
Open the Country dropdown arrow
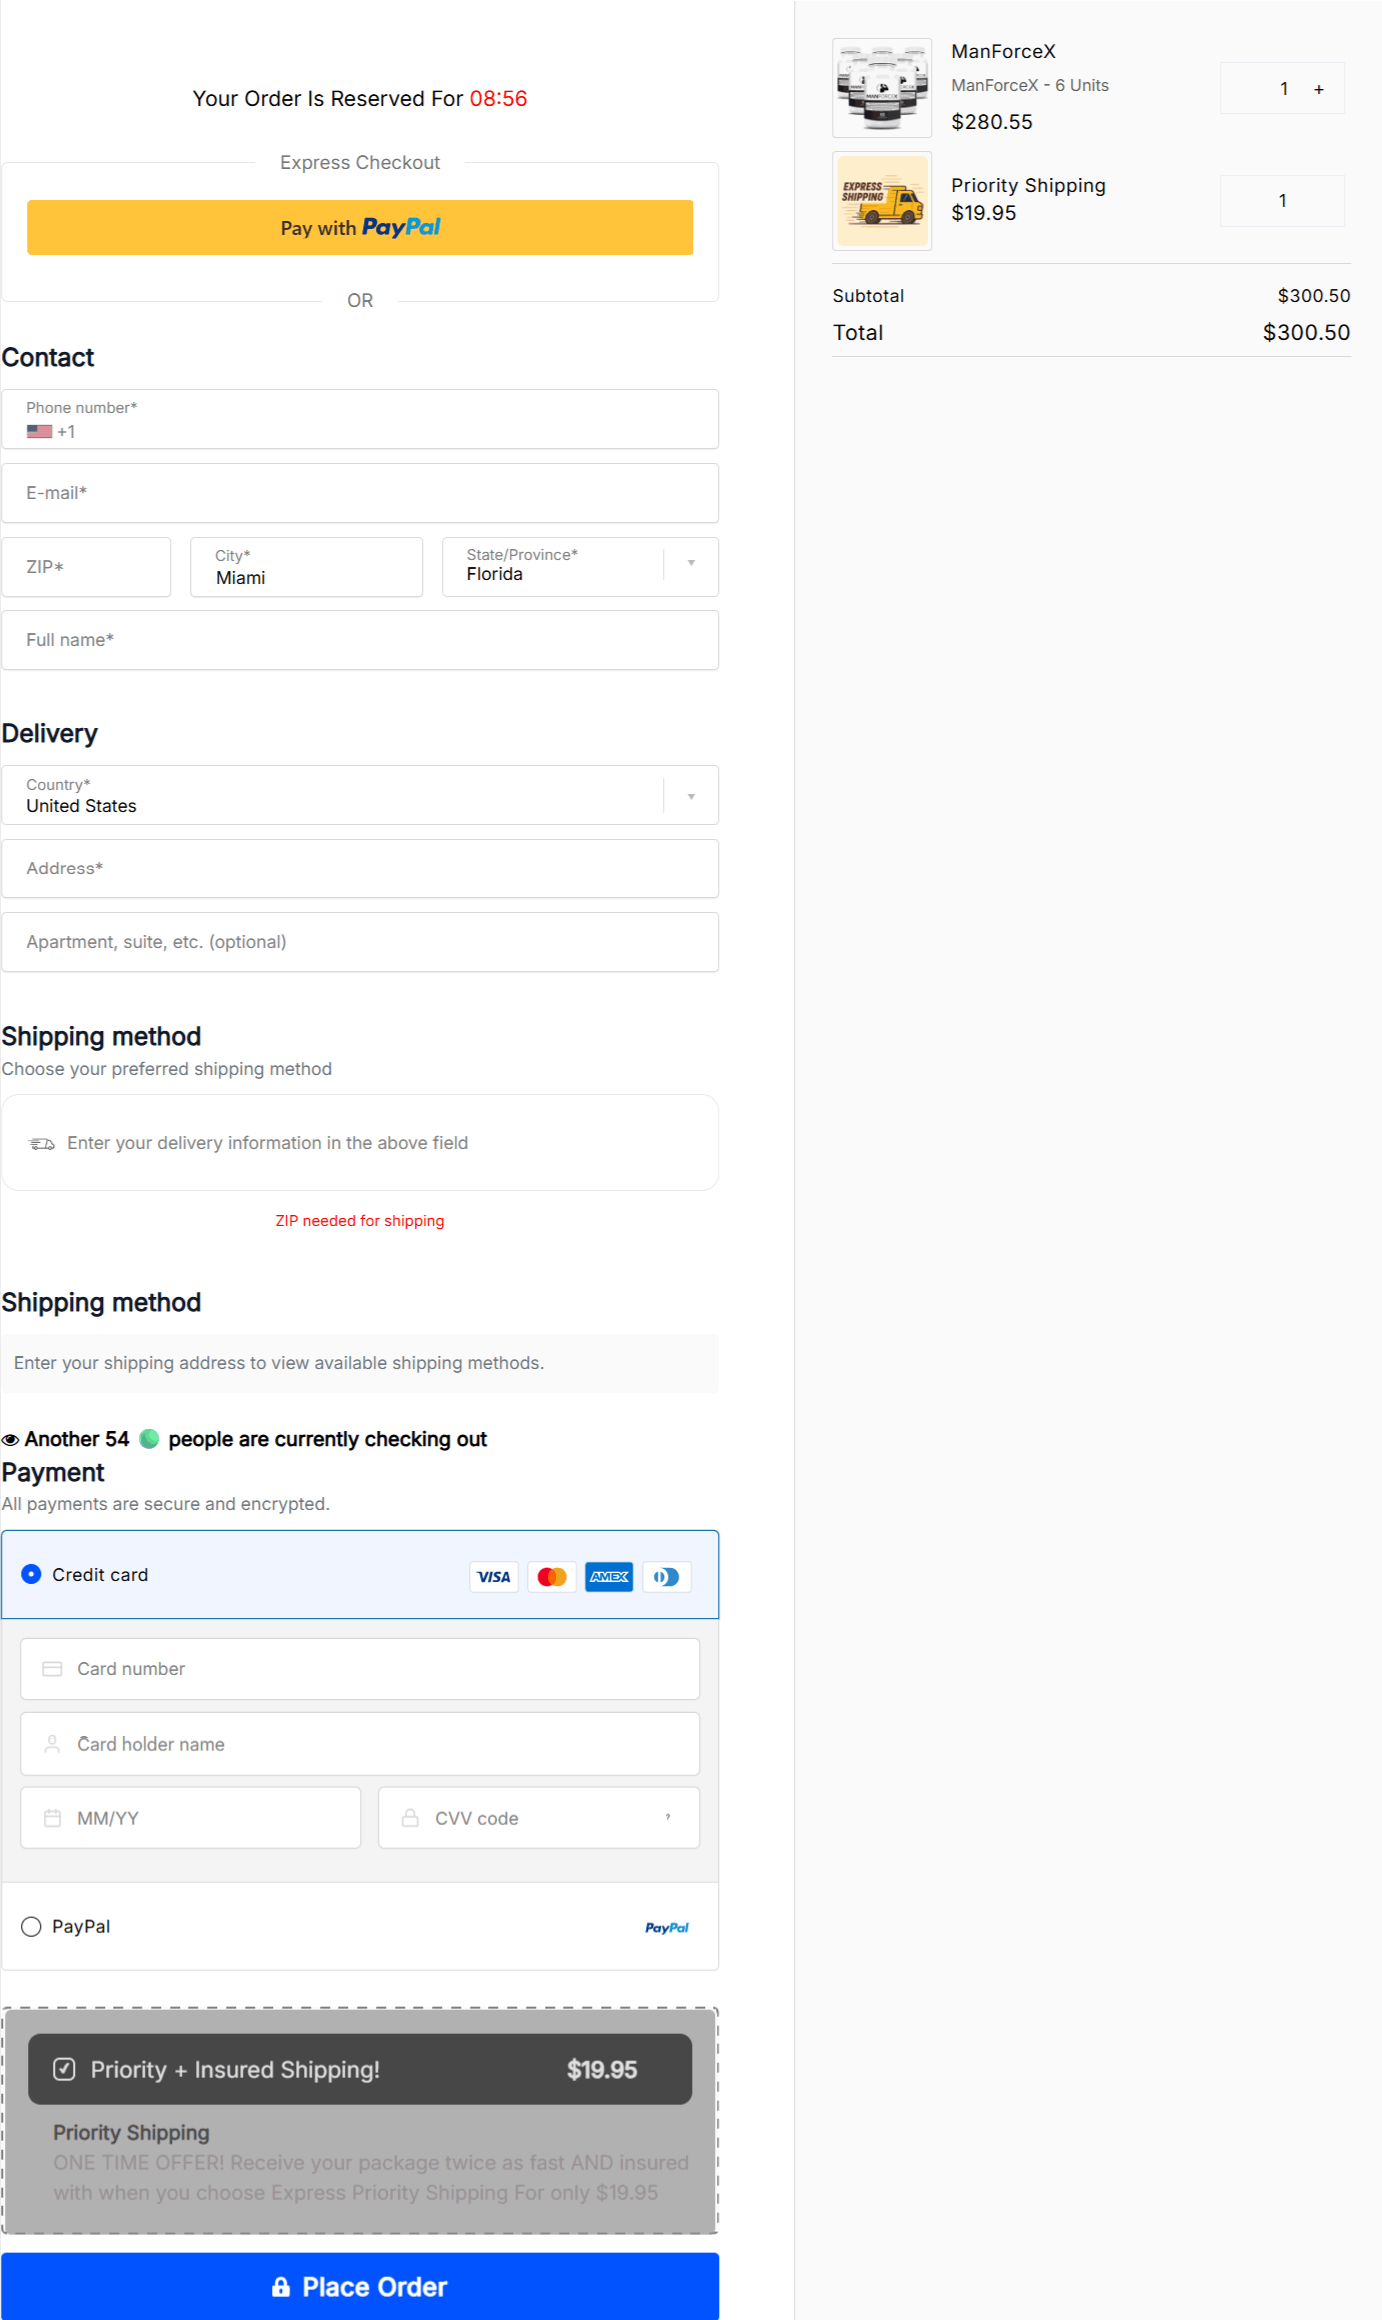[691, 796]
